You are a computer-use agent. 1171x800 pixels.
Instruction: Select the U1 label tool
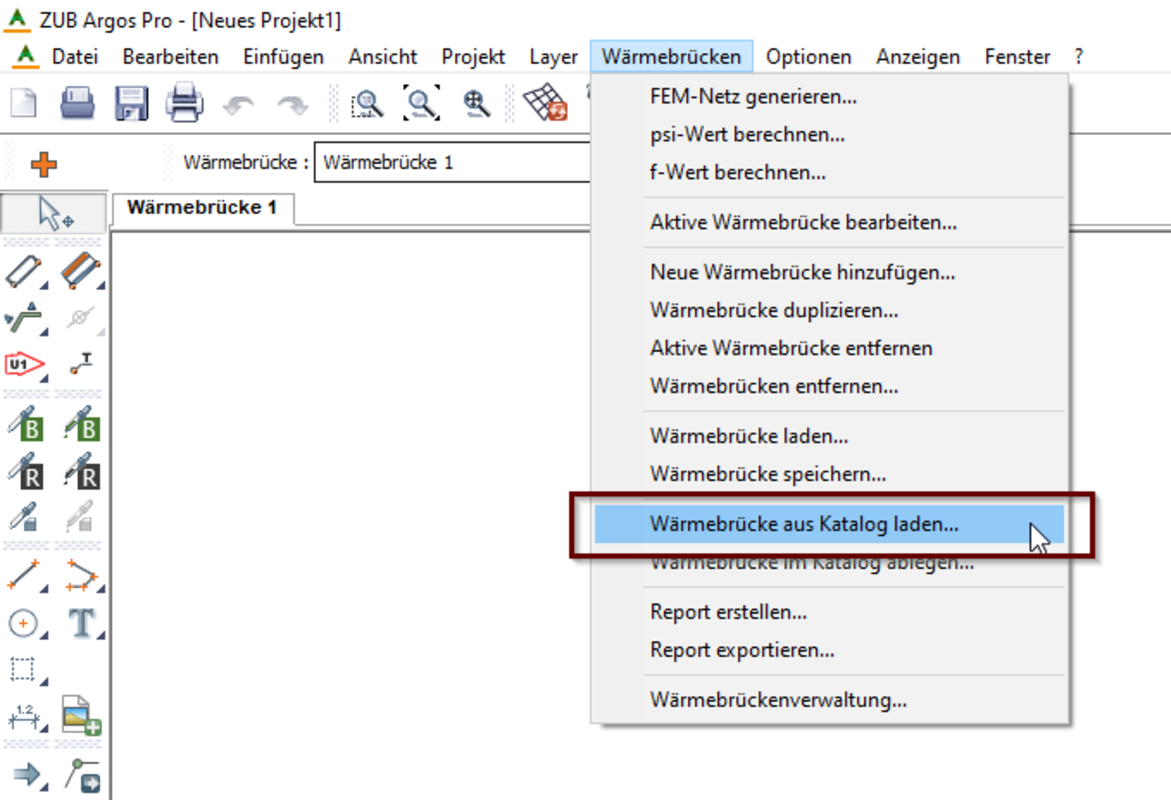point(24,366)
